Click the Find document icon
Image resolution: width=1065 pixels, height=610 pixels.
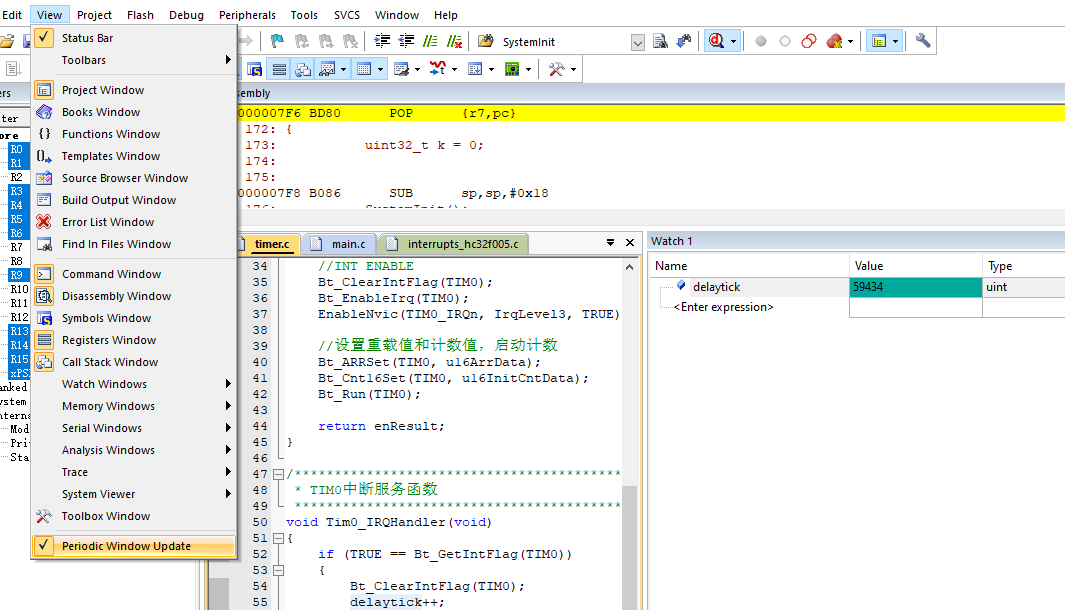pos(660,41)
